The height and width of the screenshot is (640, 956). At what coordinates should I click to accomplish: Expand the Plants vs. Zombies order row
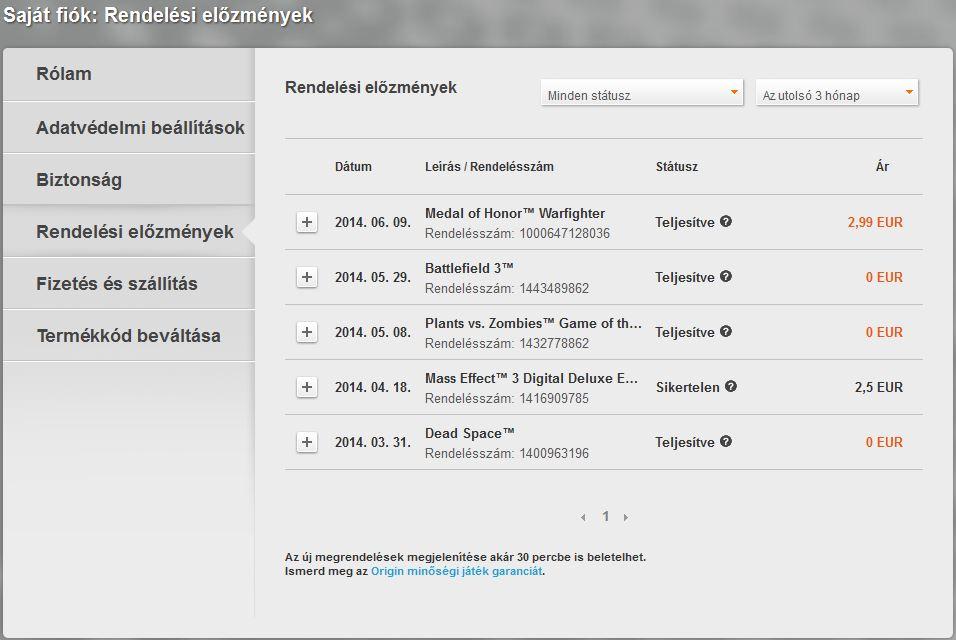[307, 332]
